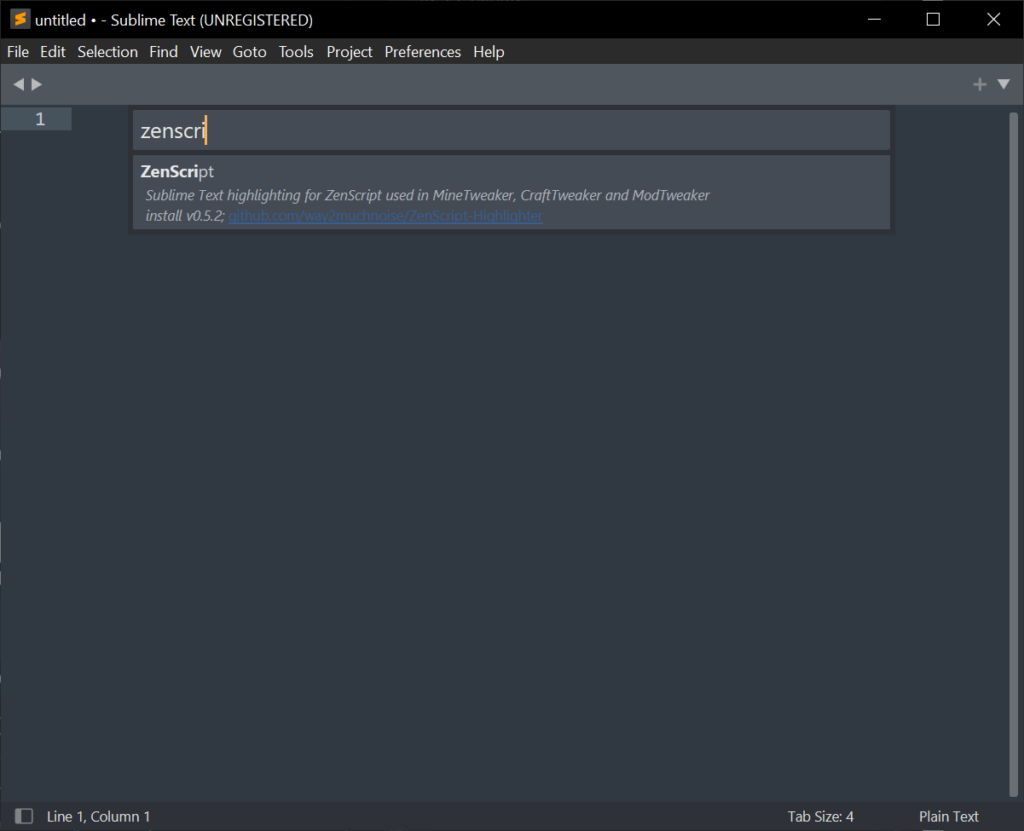Open the Tools menu
The width and height of the screenshot is (1024, 831).
click(296, 52)
